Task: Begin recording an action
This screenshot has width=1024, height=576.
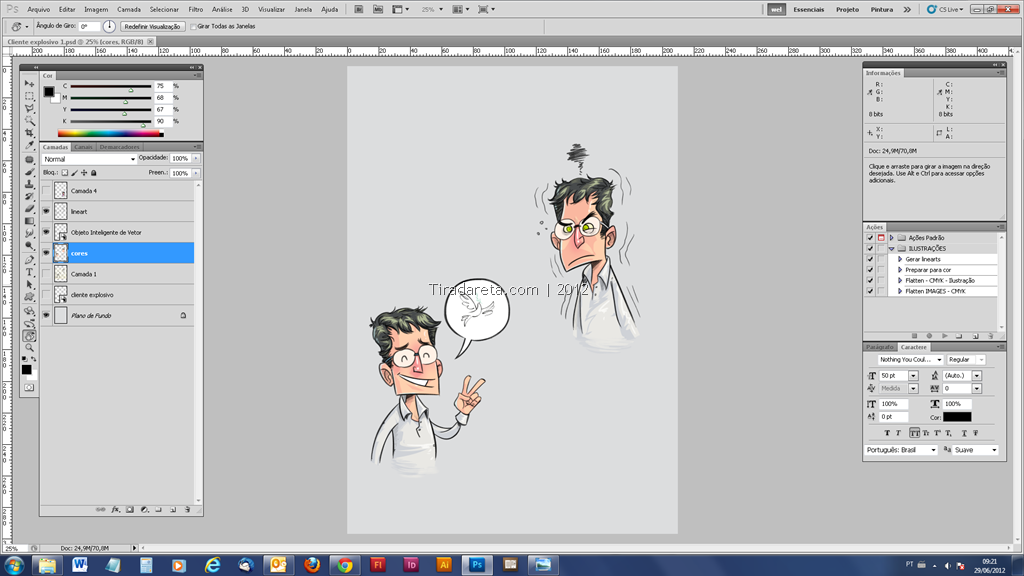Action: [929, 336]
